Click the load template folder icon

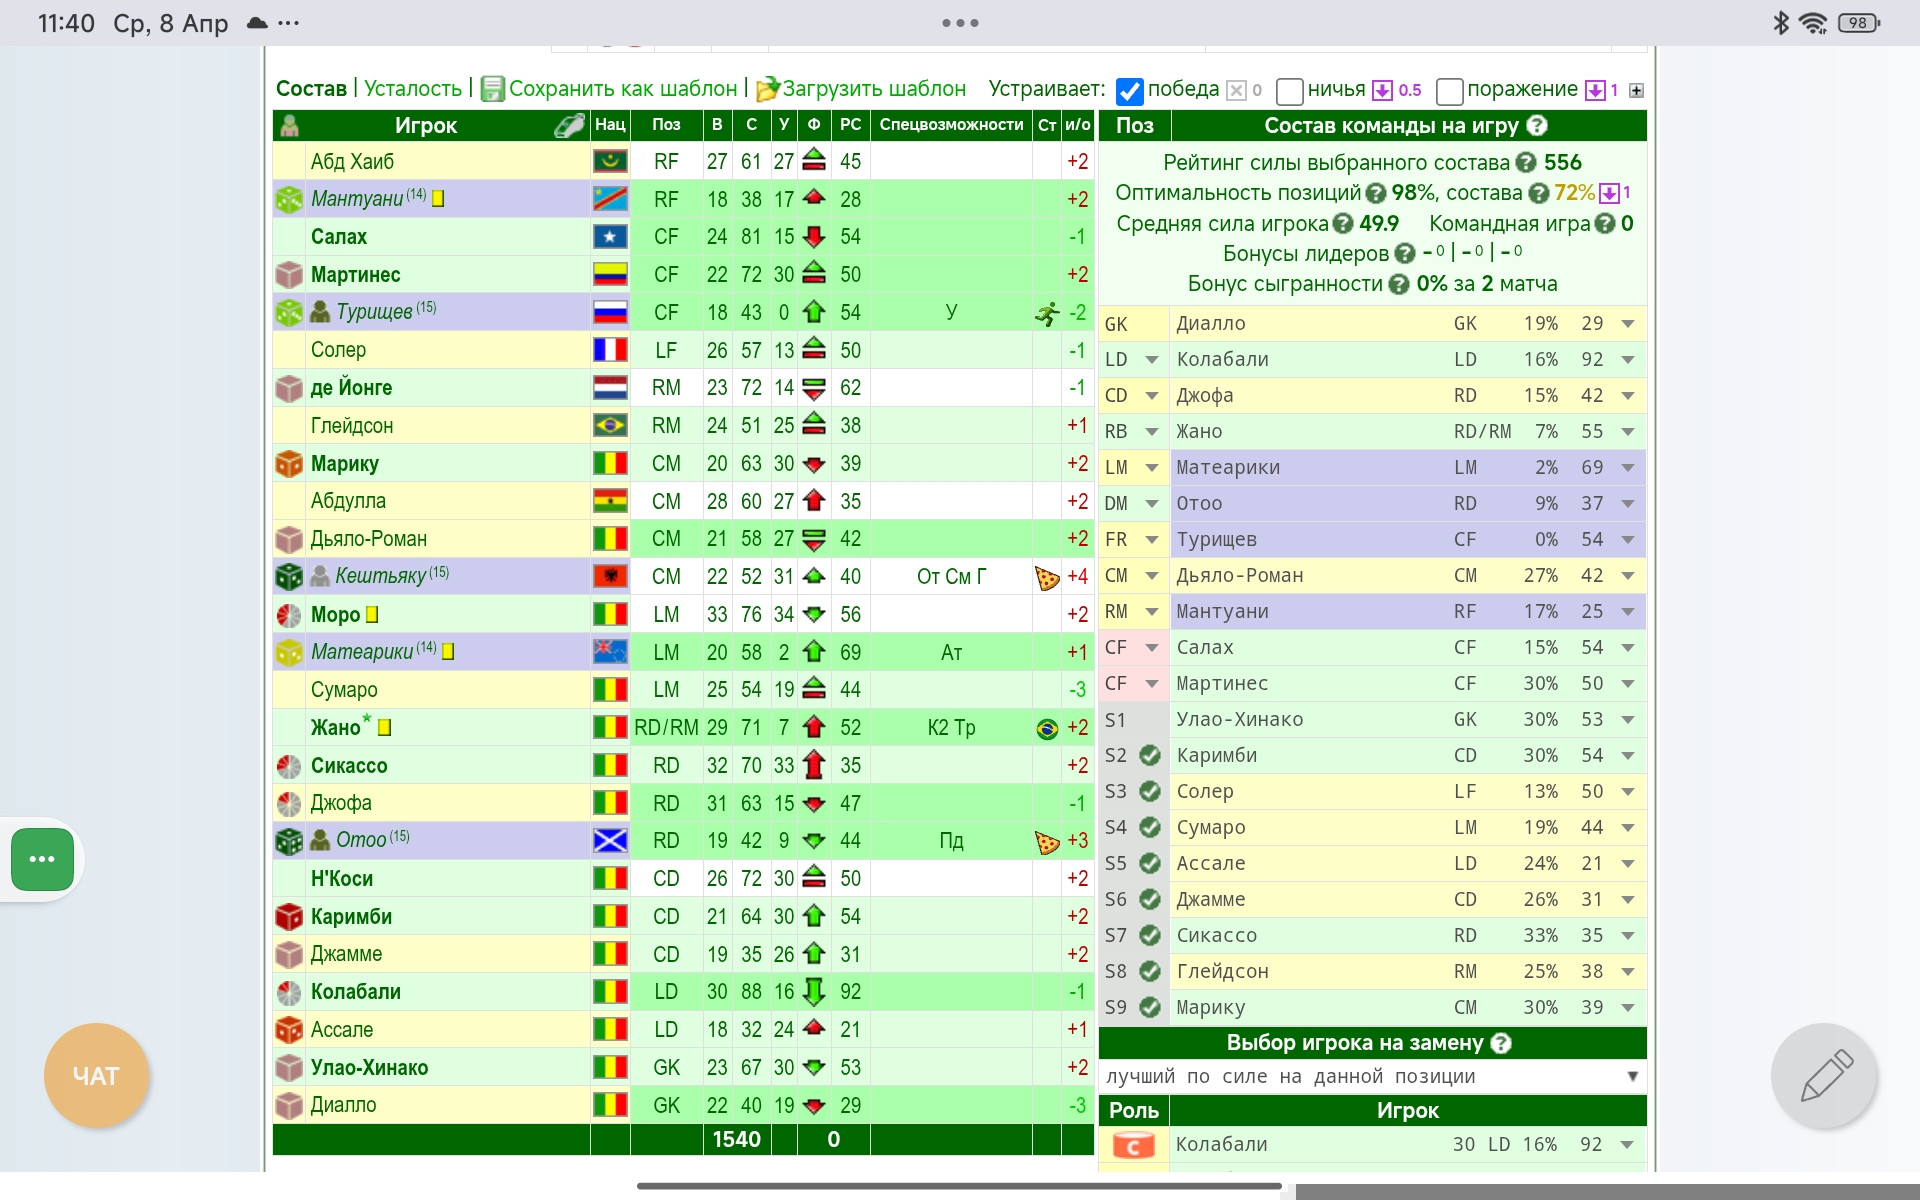[767, 89]
